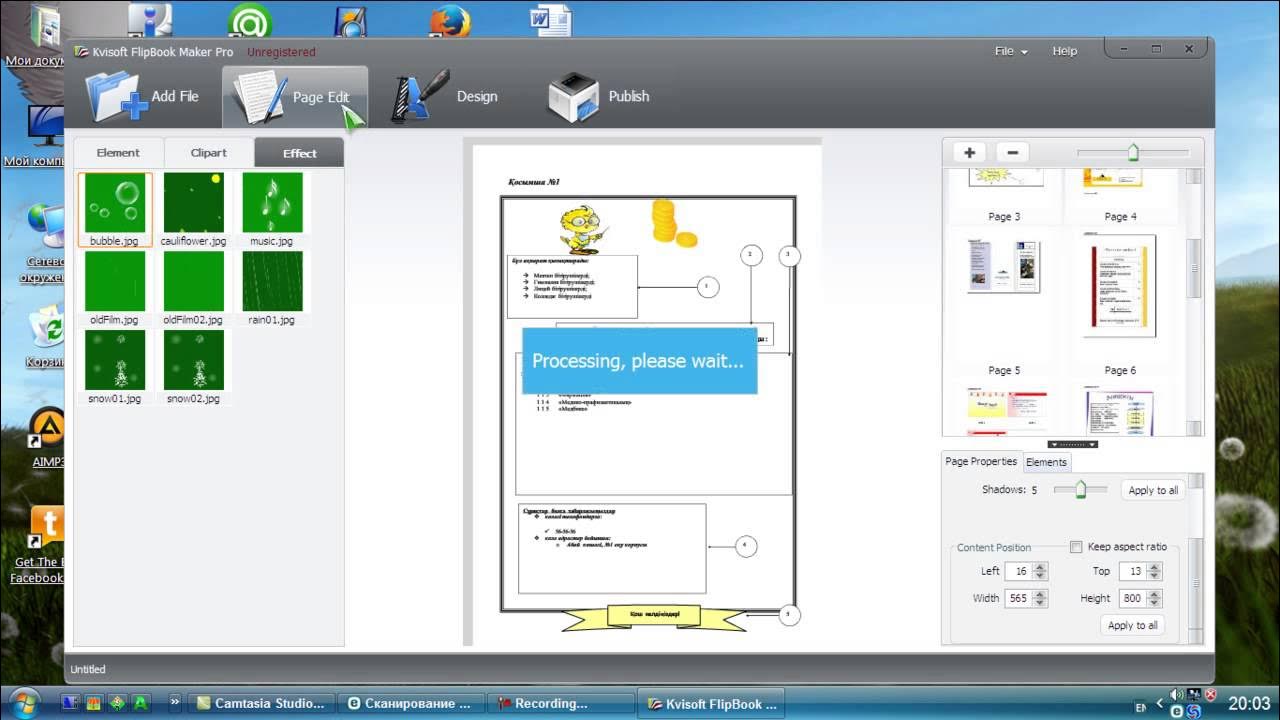Click the Windows Start button
The image size is (1280, 720).
(x=24, y=702)
